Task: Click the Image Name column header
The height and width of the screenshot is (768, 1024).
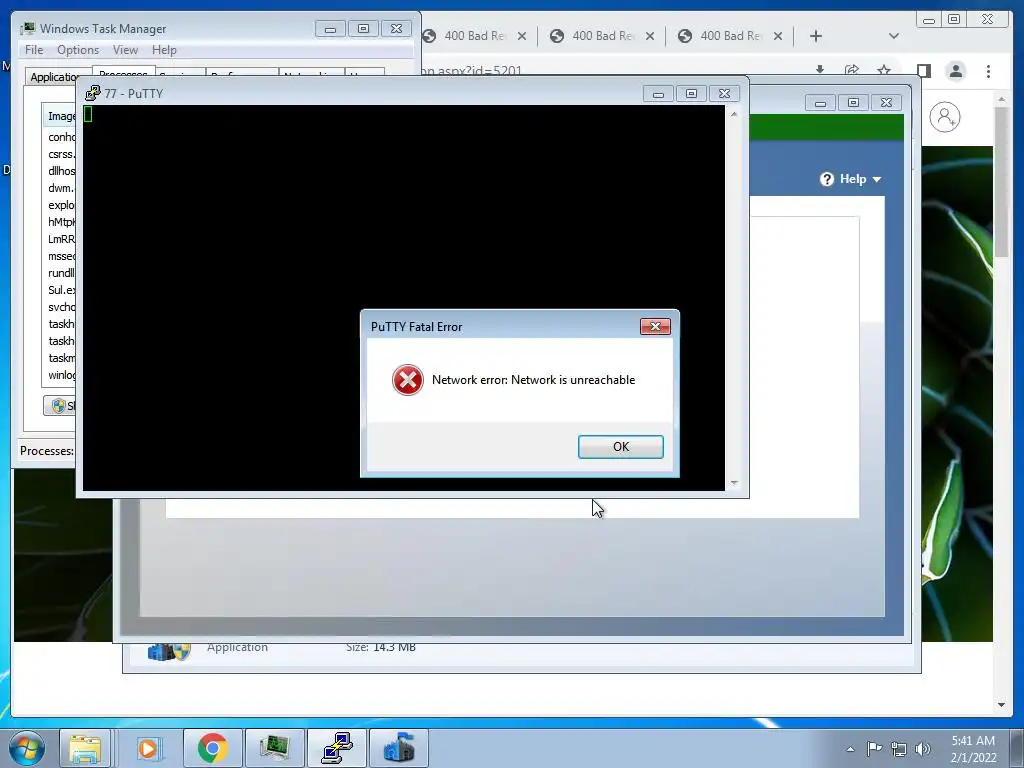Action: point(59,116)
